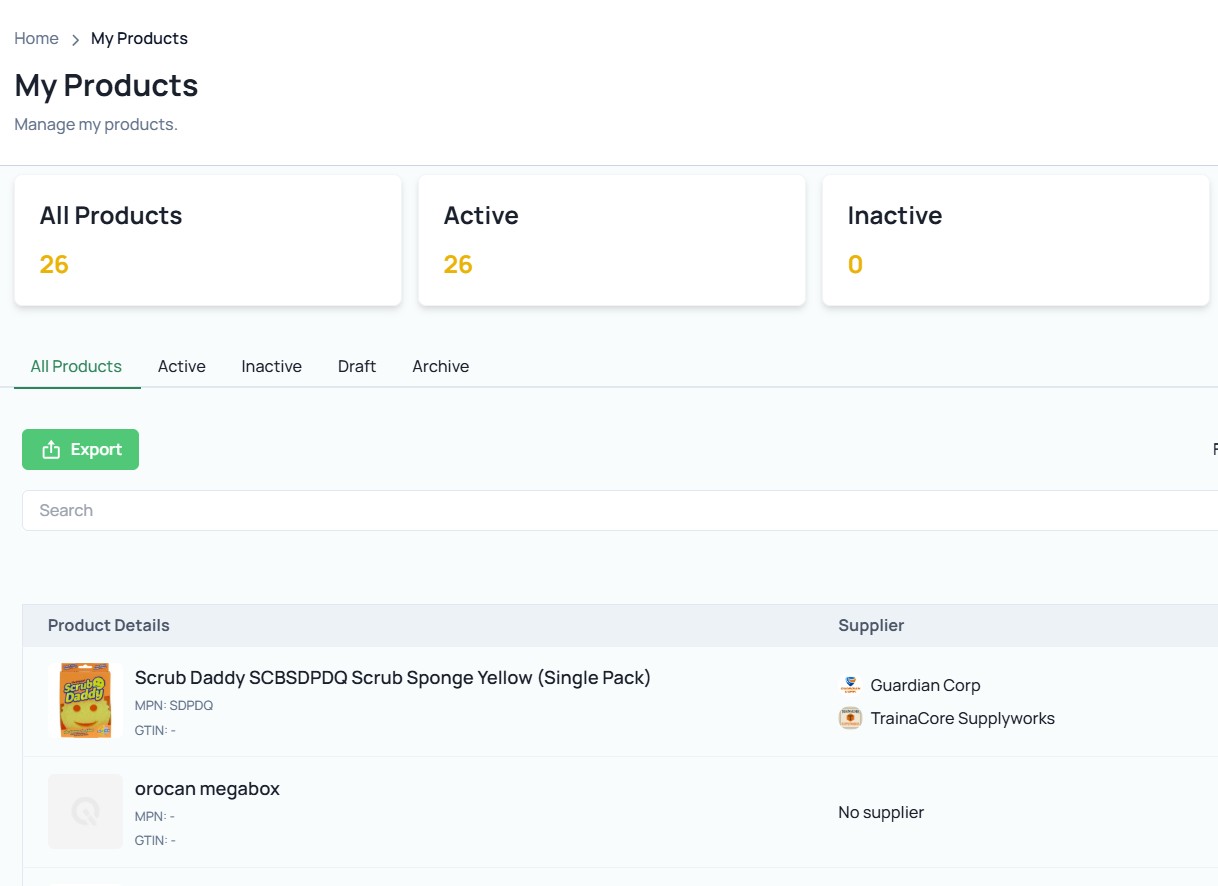Viewport: 1218px width, 886px height.
Task: Click the Guardian Corp logo icon
Action: (850, 685)
